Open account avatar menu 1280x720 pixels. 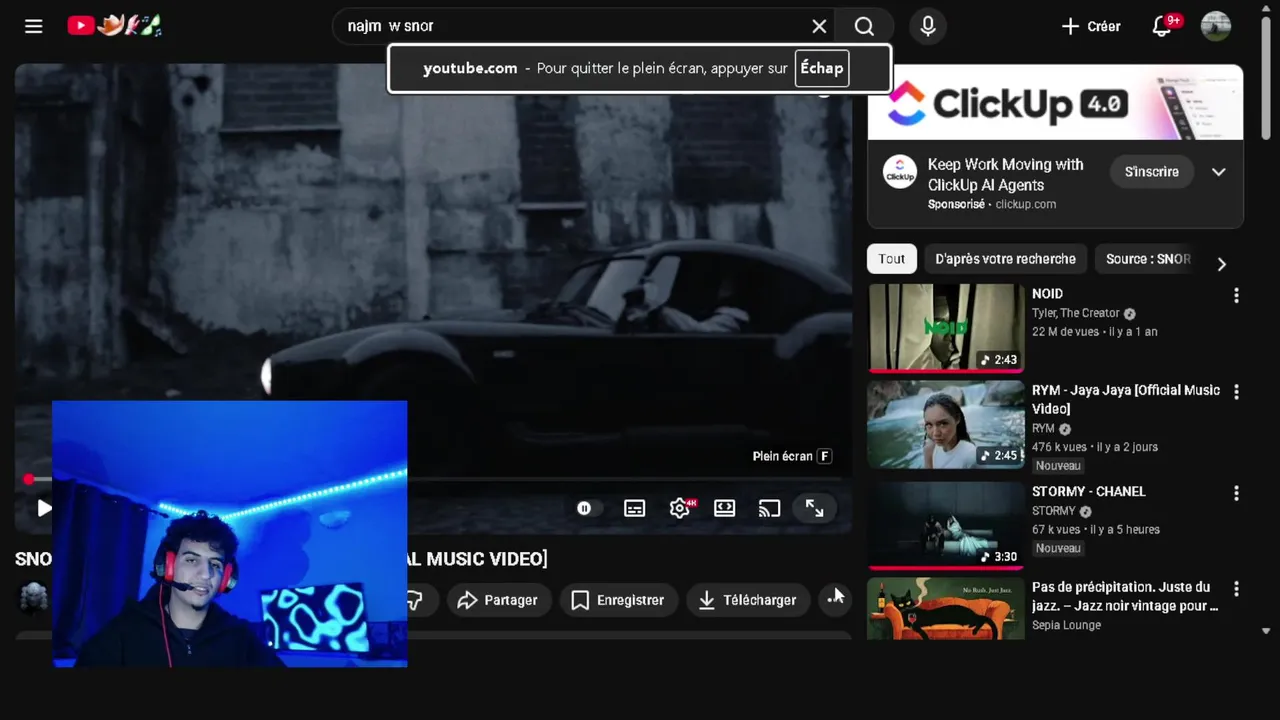pos(1216,26)
